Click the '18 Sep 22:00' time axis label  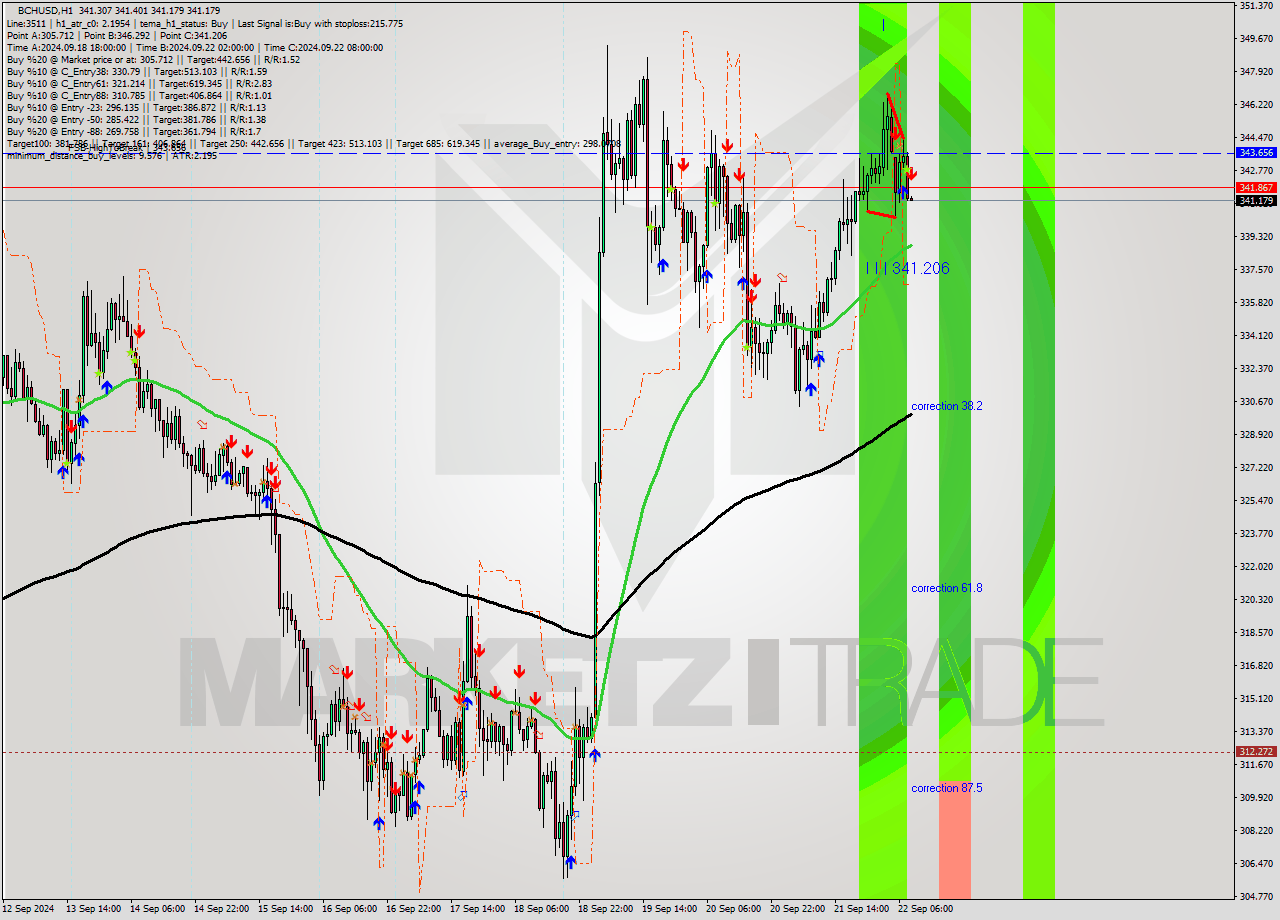[608, 909]
